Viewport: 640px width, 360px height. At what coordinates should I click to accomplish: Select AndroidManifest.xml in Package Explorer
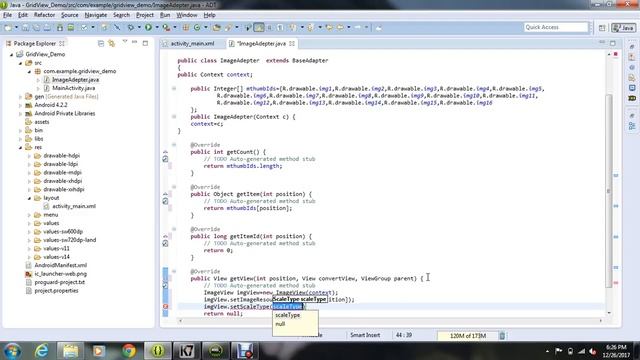pyautogui.click(x=60, y=265)
